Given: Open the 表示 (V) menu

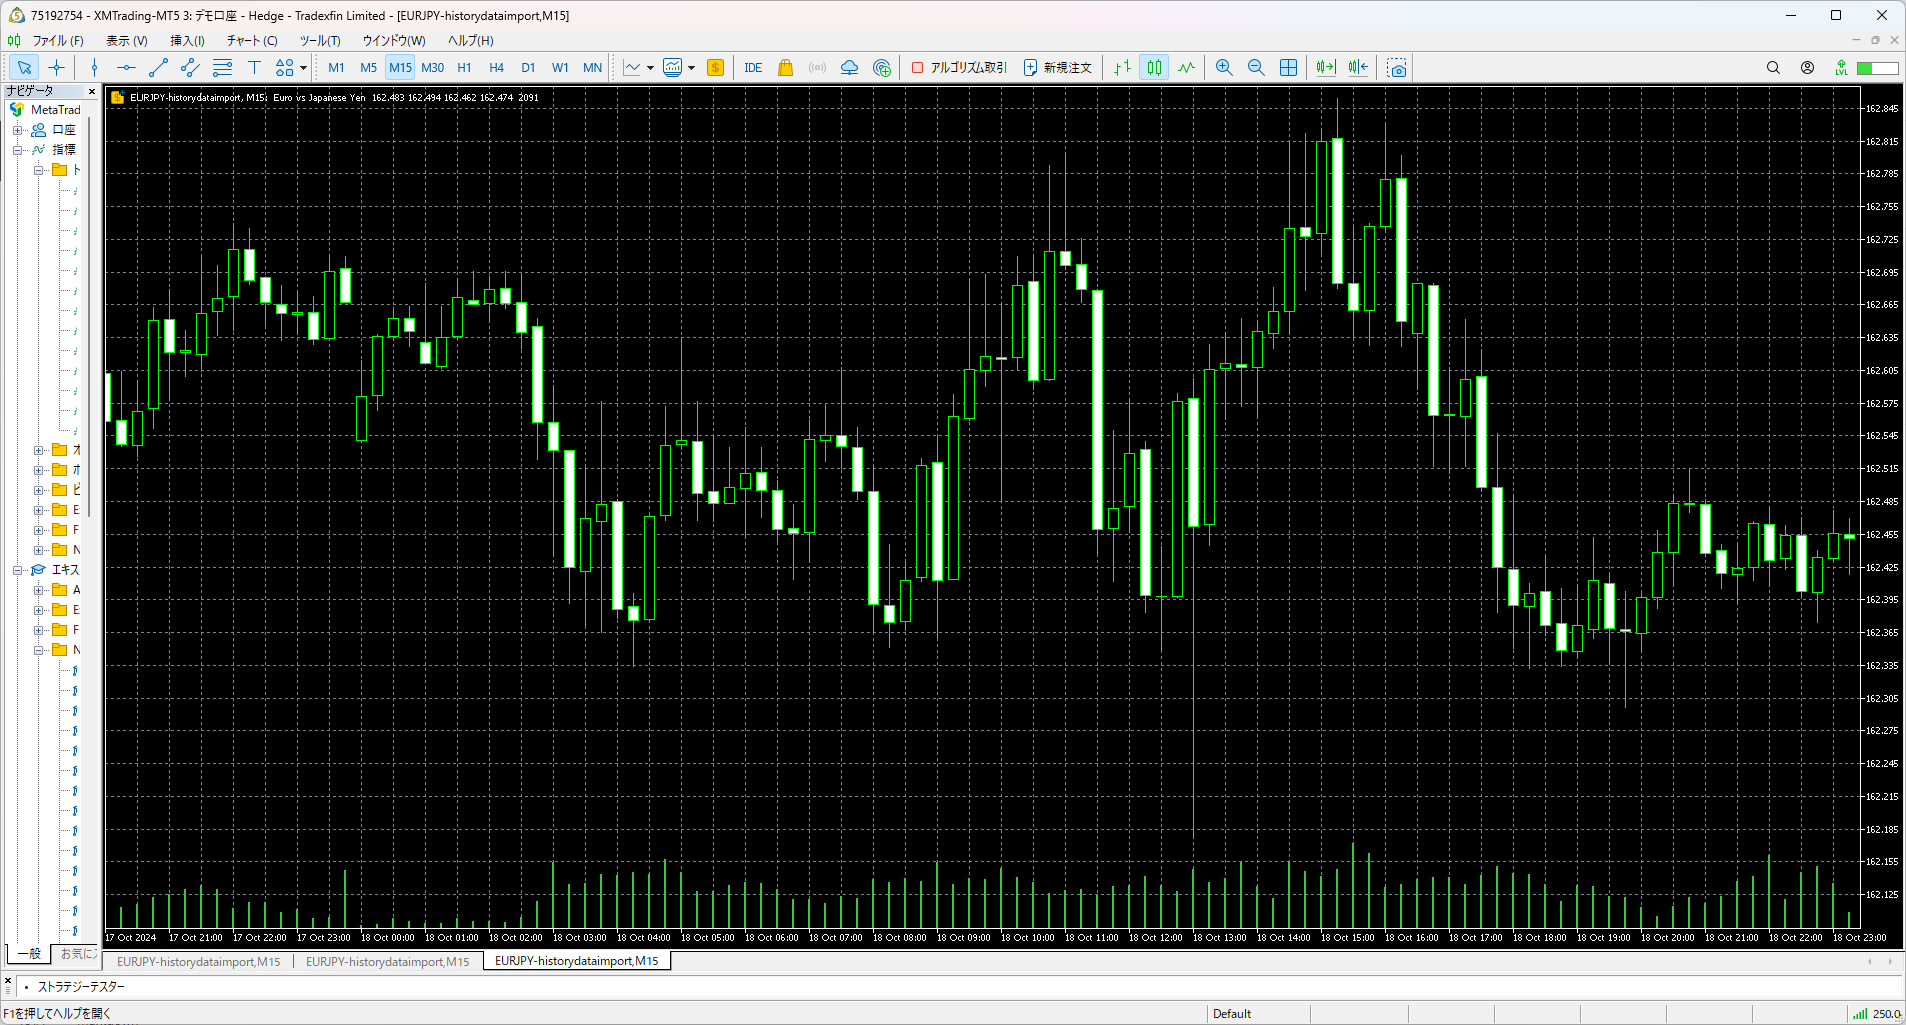Looking at the screenshot, I should [127, 40].
